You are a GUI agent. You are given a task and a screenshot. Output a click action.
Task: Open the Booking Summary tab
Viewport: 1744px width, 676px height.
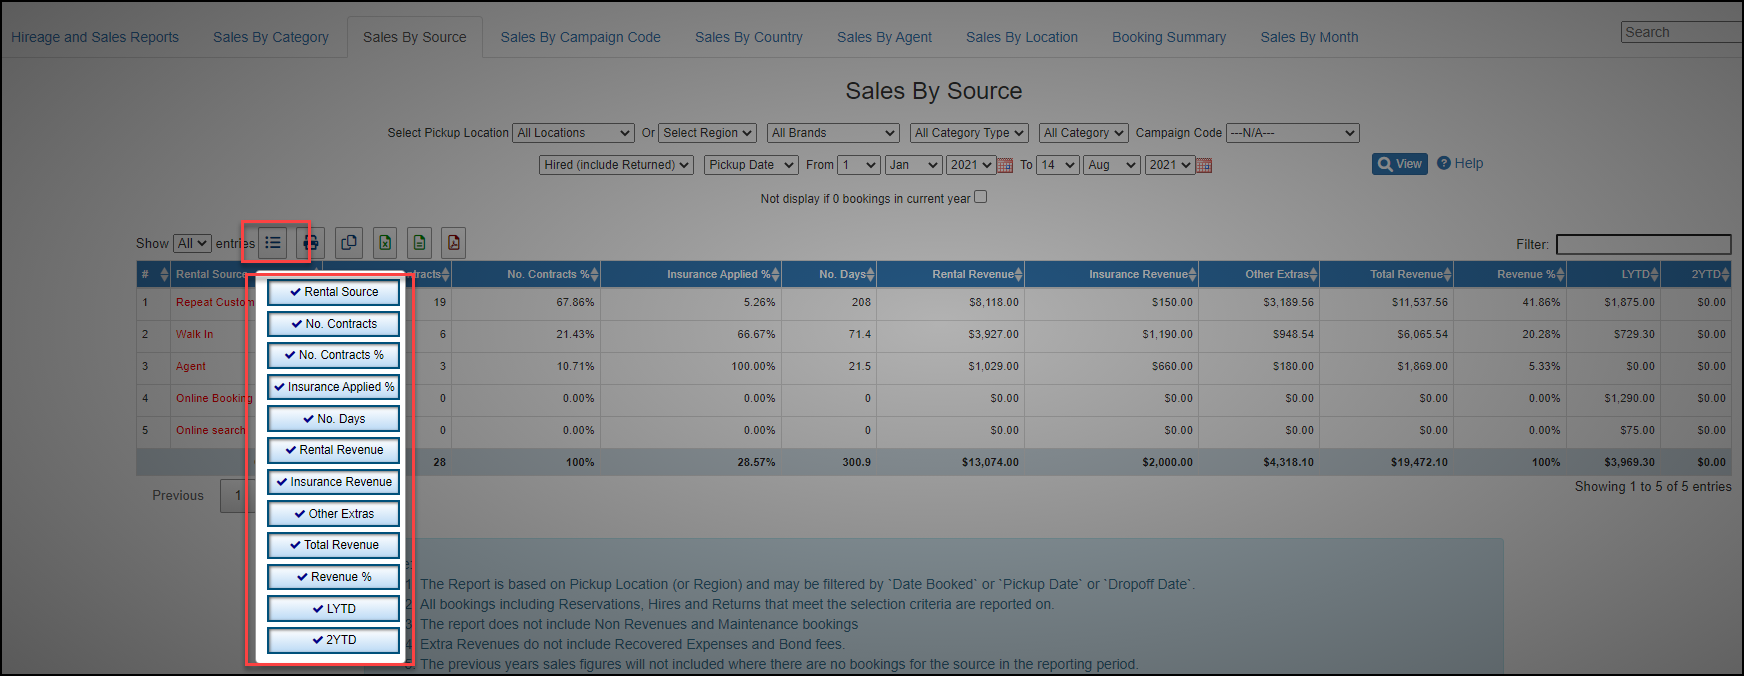point(1168,37)
